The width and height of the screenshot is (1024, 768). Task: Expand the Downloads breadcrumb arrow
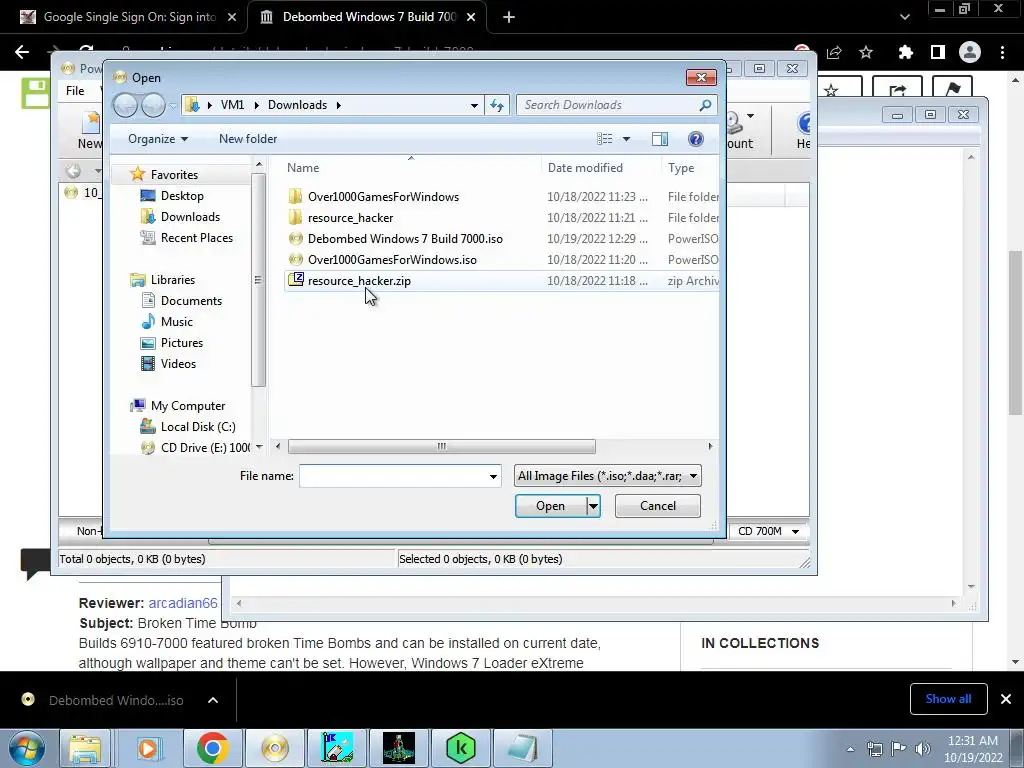point(338,105)
